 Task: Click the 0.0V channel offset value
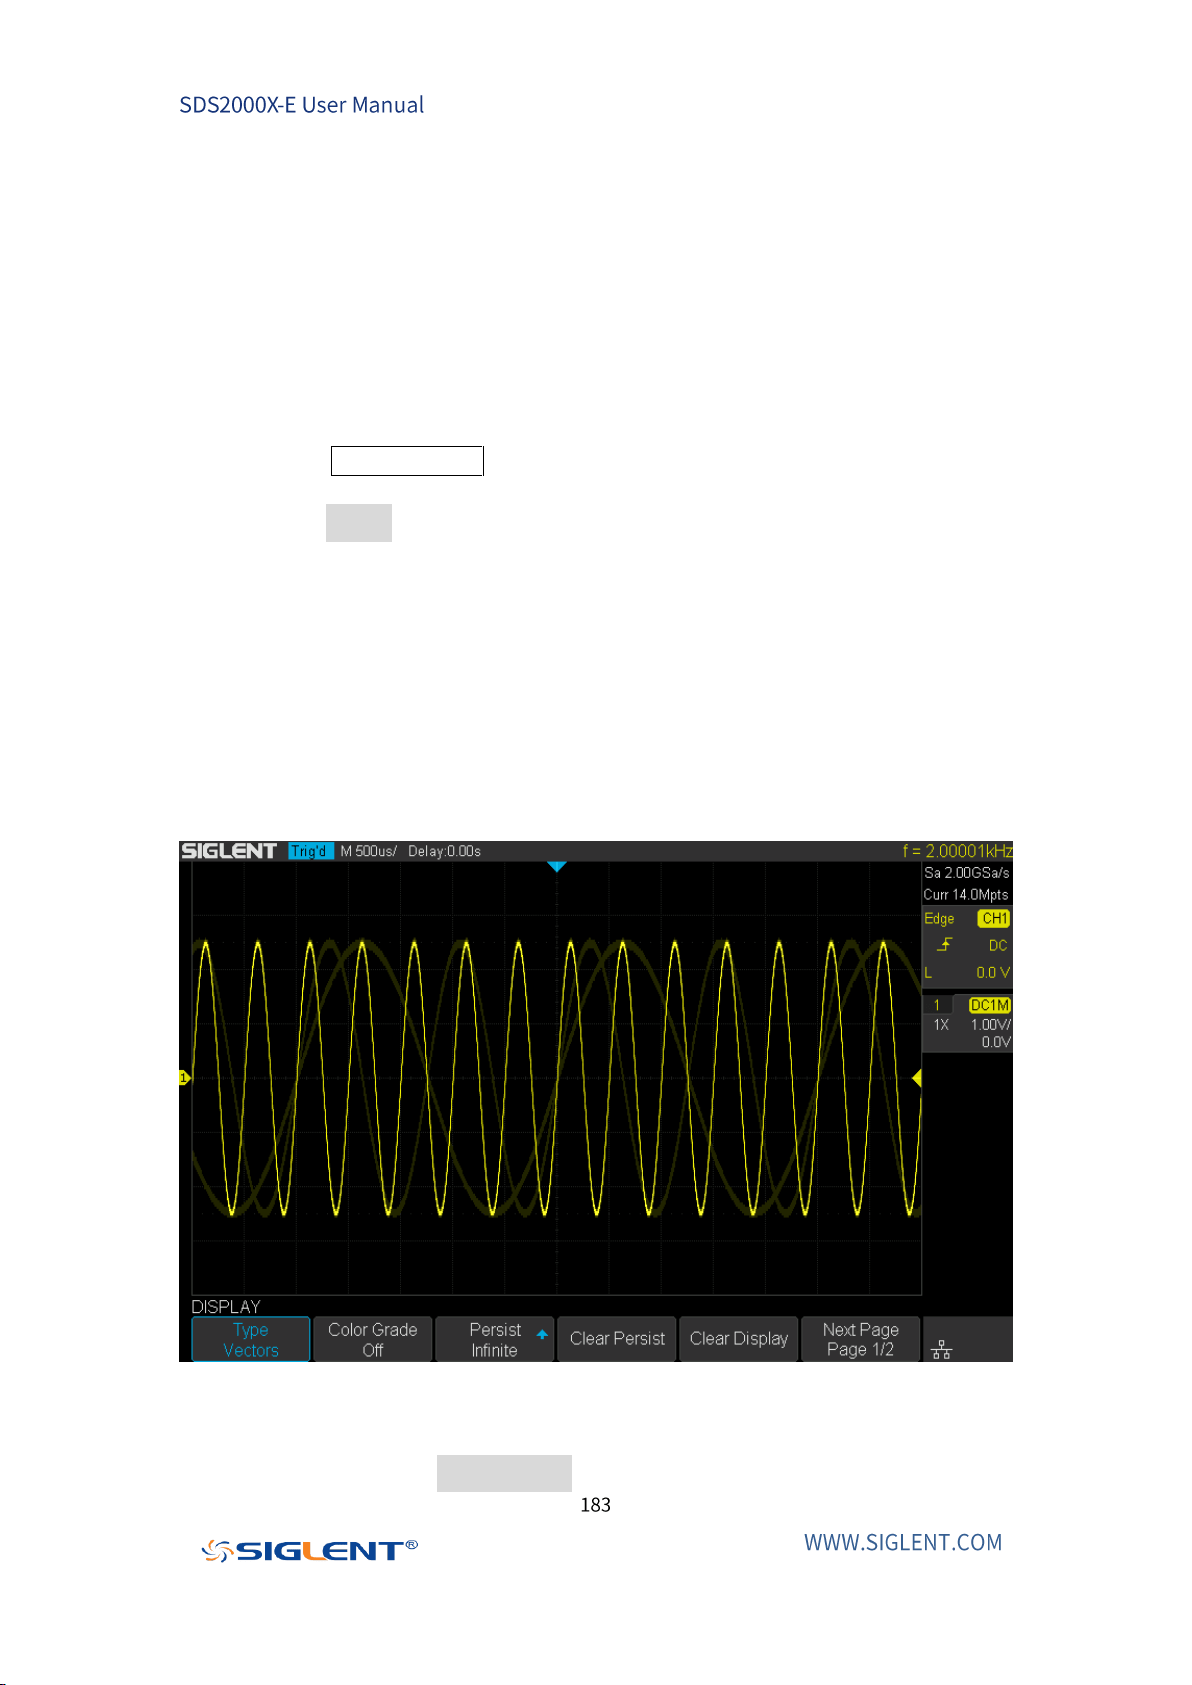click(996, 1042)
